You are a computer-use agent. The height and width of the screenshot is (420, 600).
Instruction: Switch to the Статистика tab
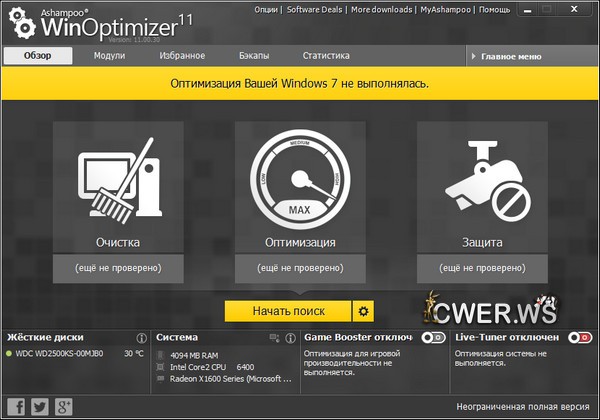pyautogui.click(x=326, y=56)
